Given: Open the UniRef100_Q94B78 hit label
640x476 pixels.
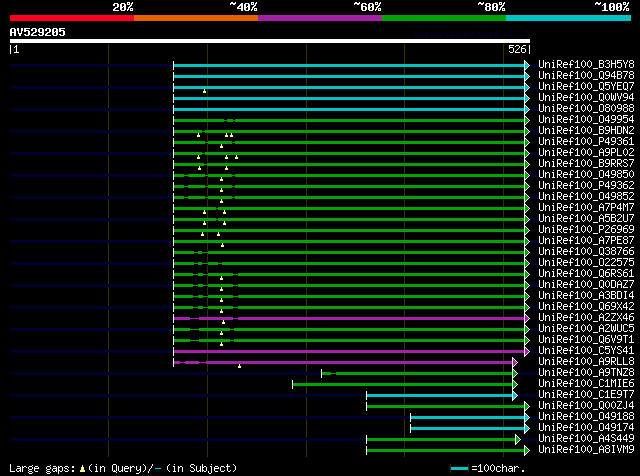Looking at the screenshot, I should pyautogui.click(x=586, y=76).
